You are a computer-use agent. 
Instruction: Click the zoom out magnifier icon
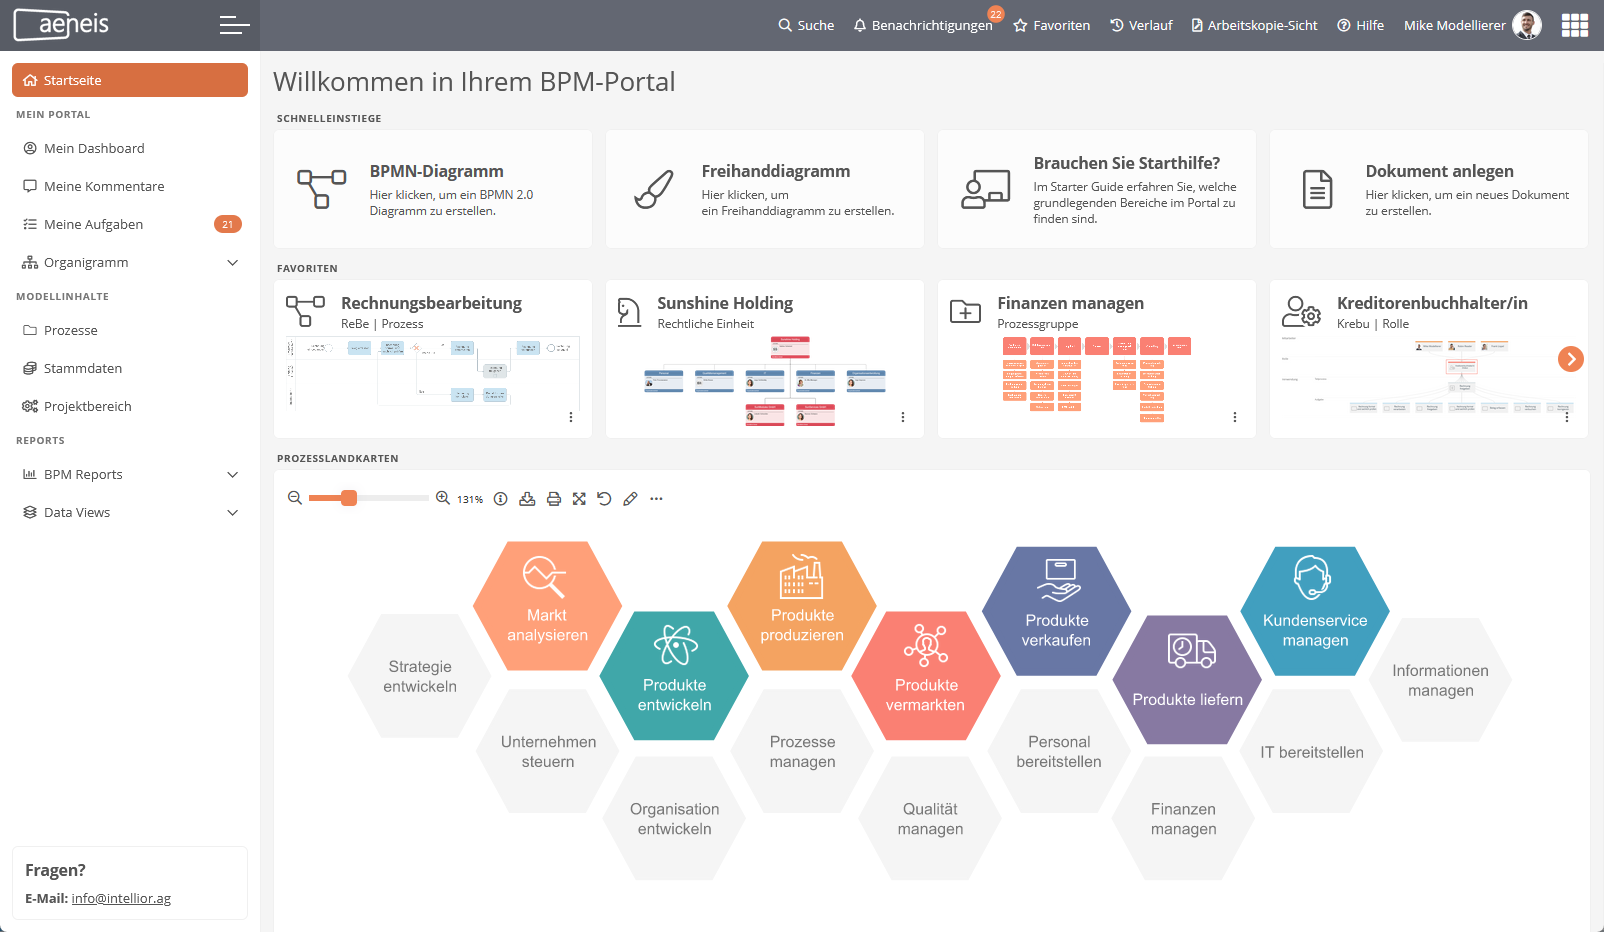(x=295, y=498)
